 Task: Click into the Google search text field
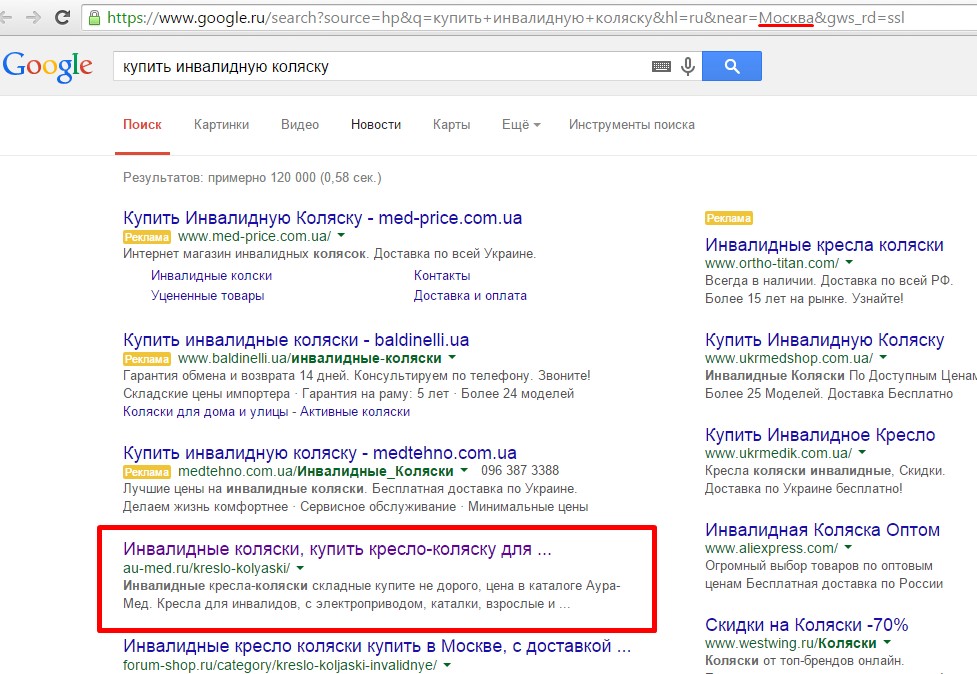pyautogui.click(x=380, y=67)
